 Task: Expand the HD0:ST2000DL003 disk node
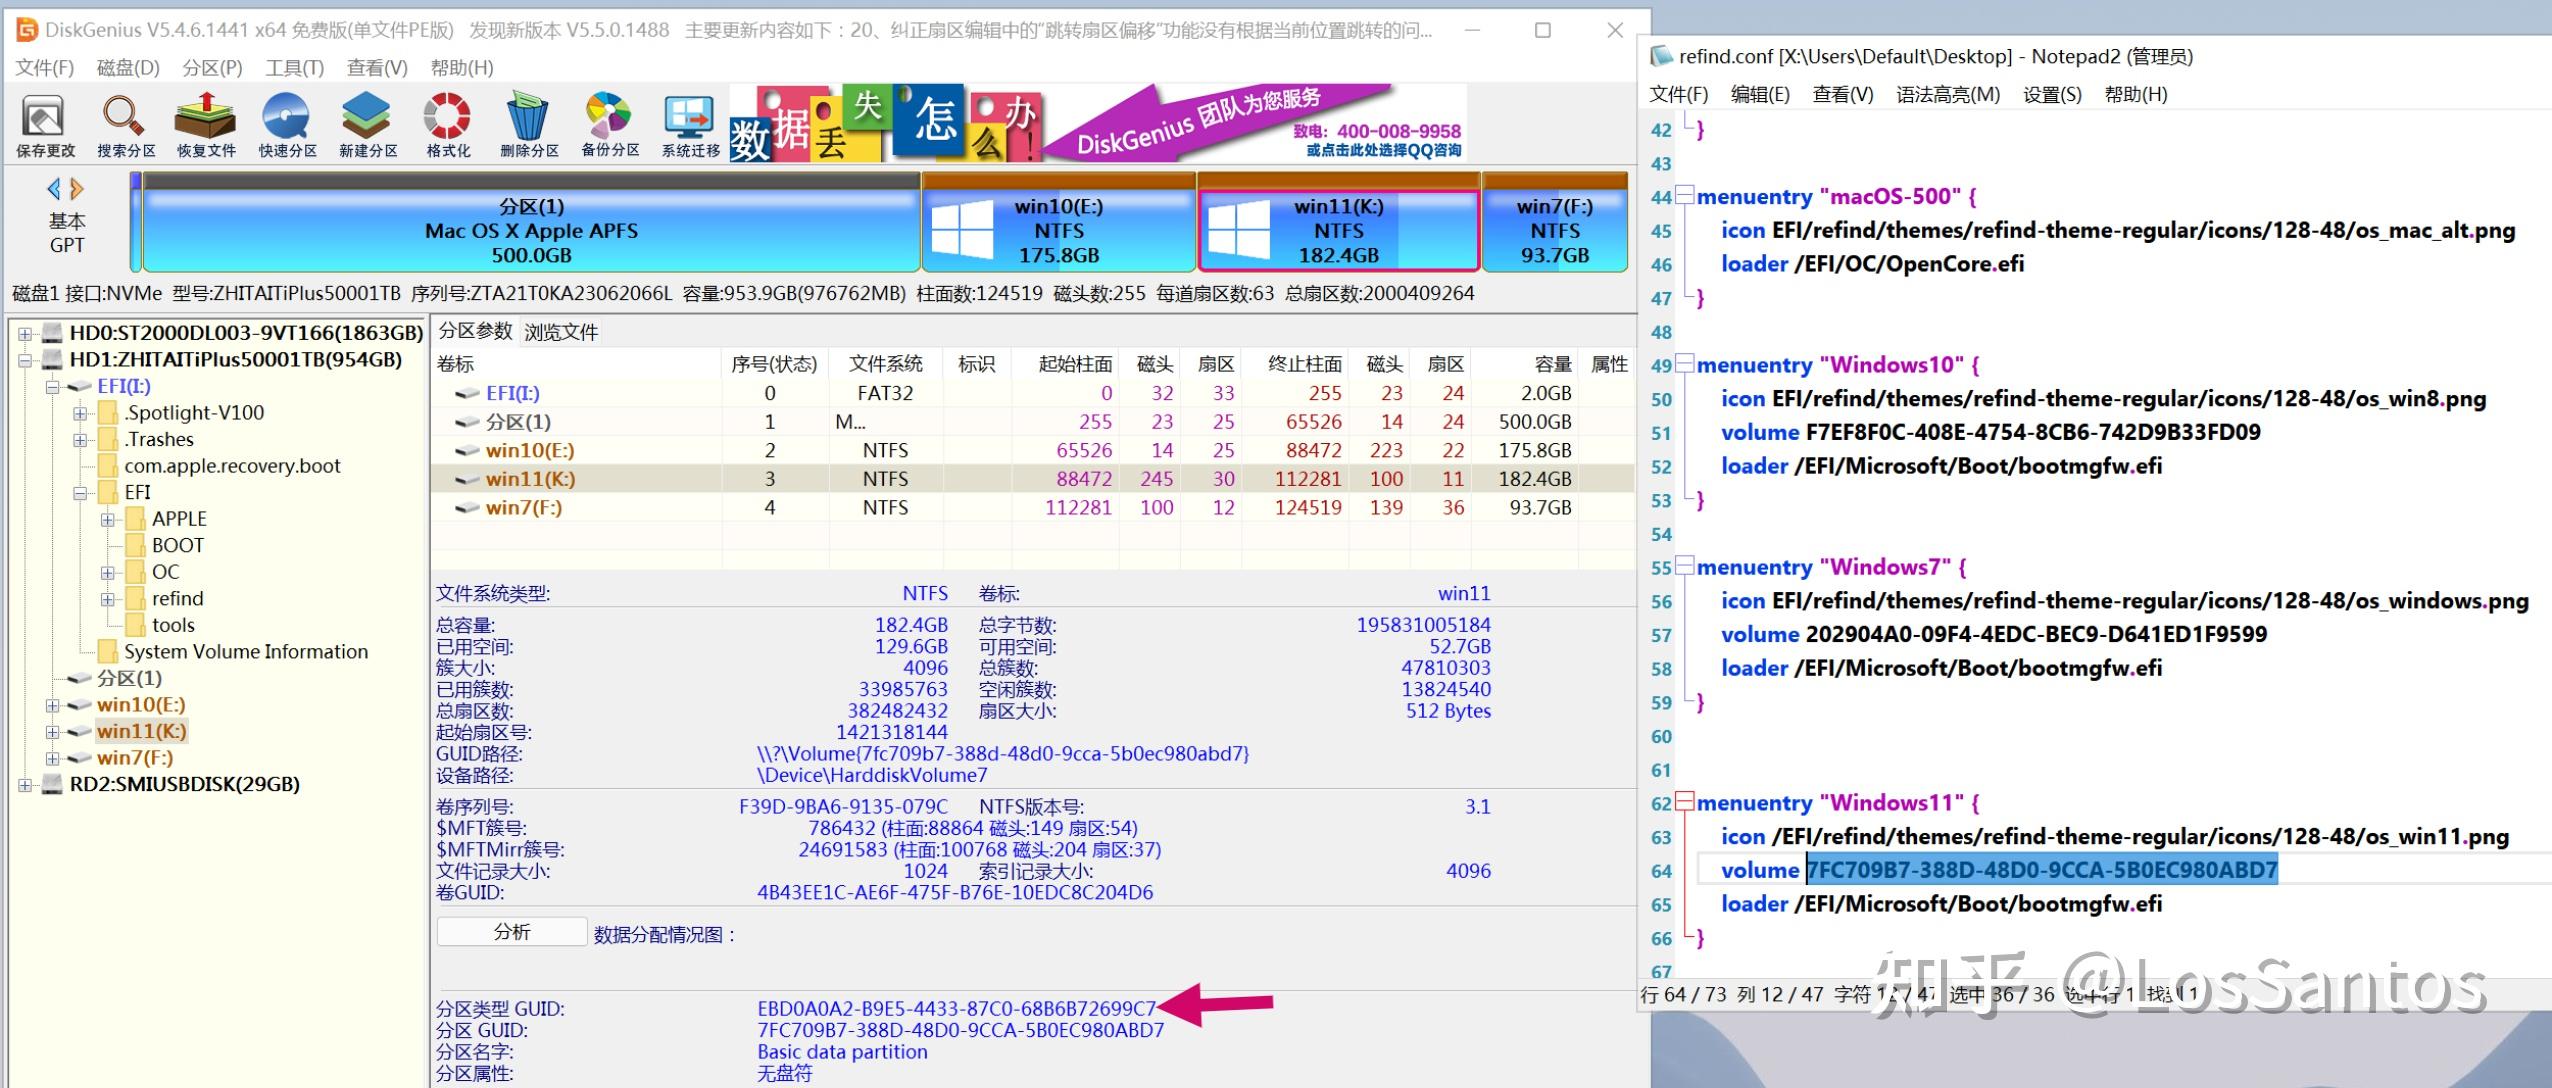coord(24,332)
